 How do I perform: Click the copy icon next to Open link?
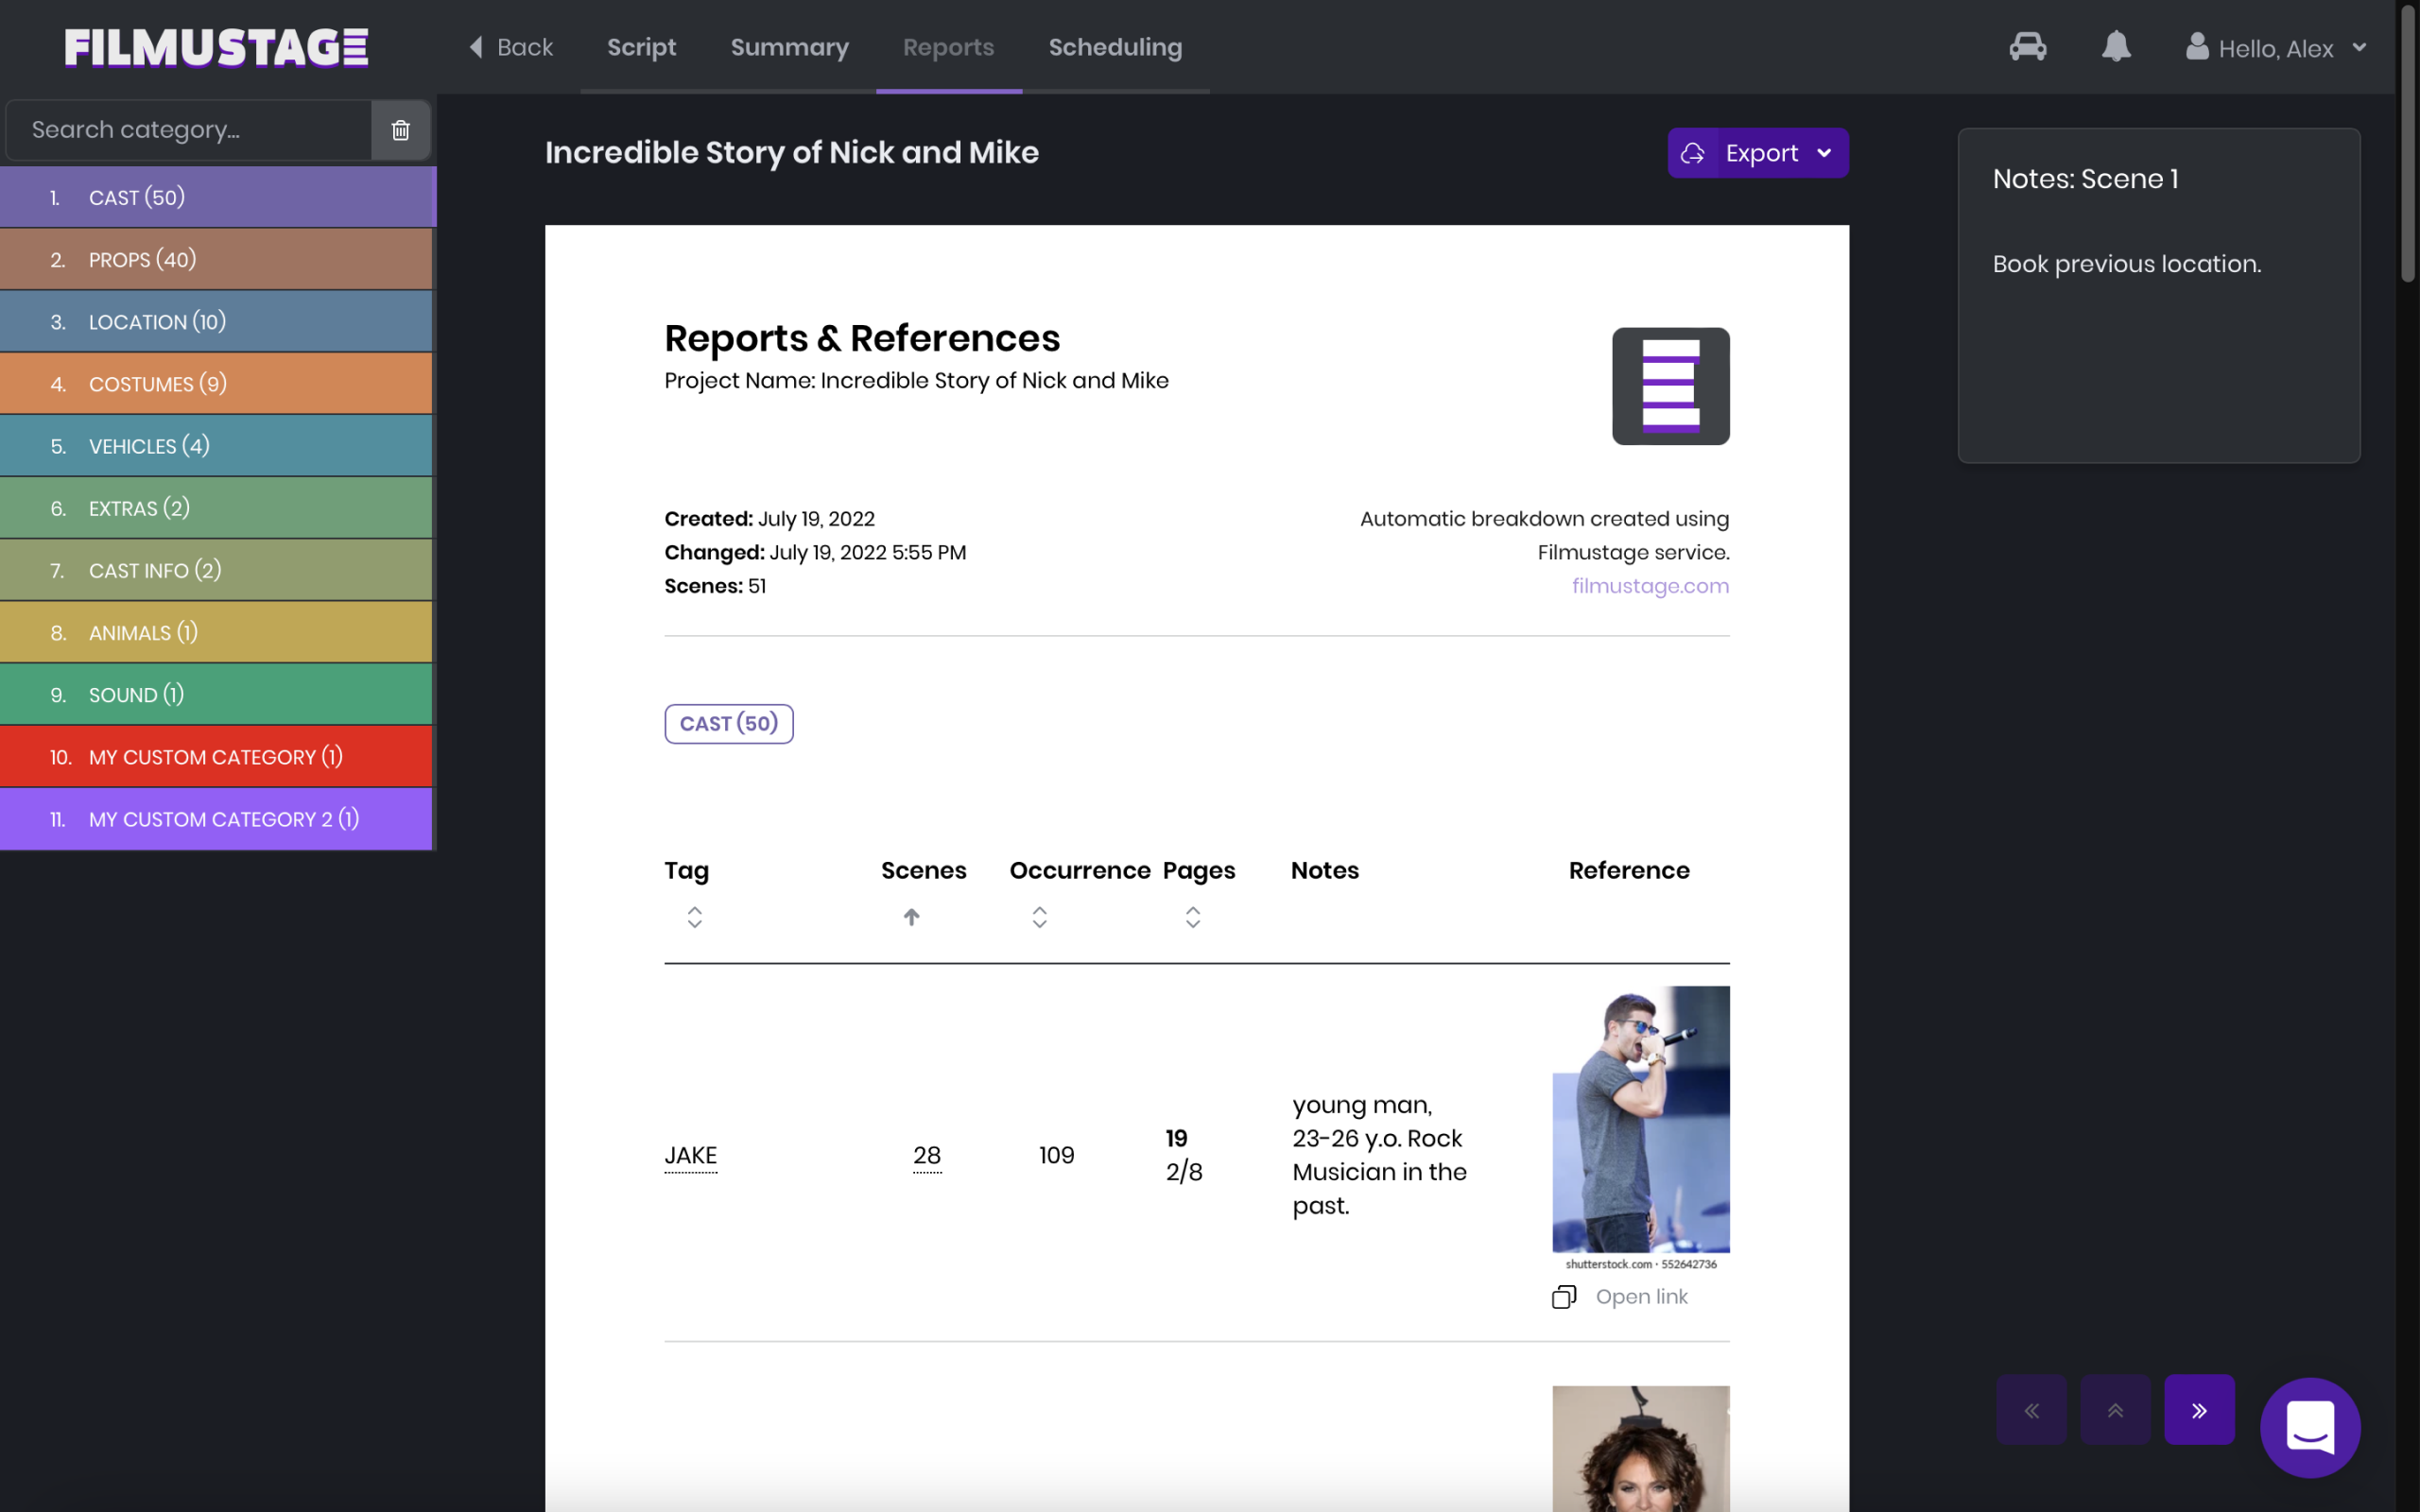1564,1296
